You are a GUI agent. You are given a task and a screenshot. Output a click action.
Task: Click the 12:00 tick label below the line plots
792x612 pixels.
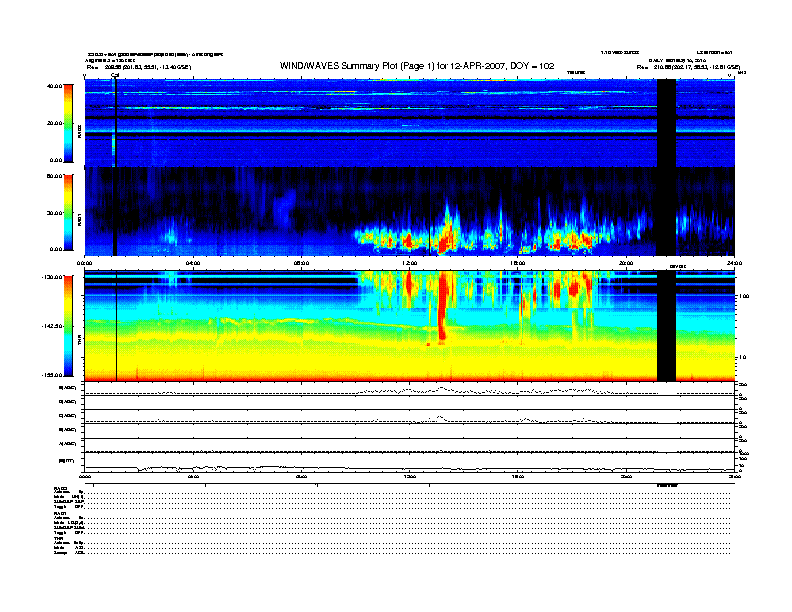pos(410,476)
